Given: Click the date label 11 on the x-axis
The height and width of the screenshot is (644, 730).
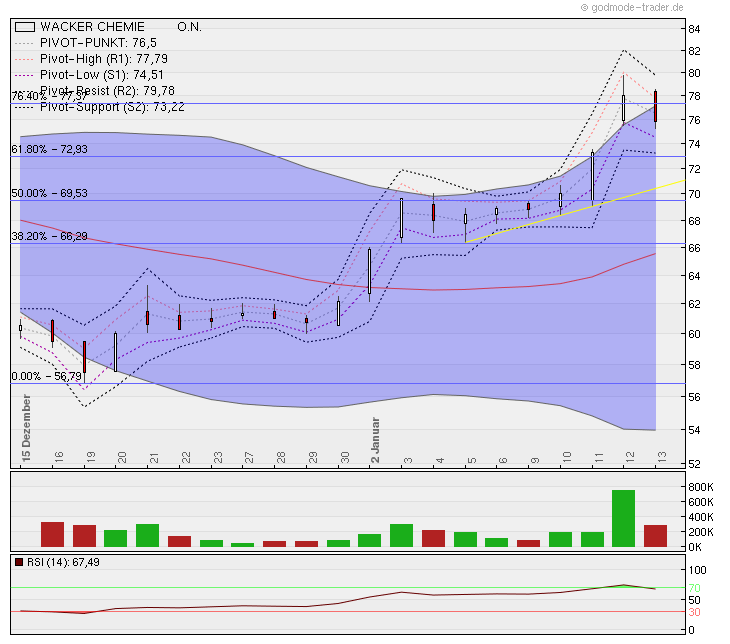Looking at the screenshot, I should [598, 457].
